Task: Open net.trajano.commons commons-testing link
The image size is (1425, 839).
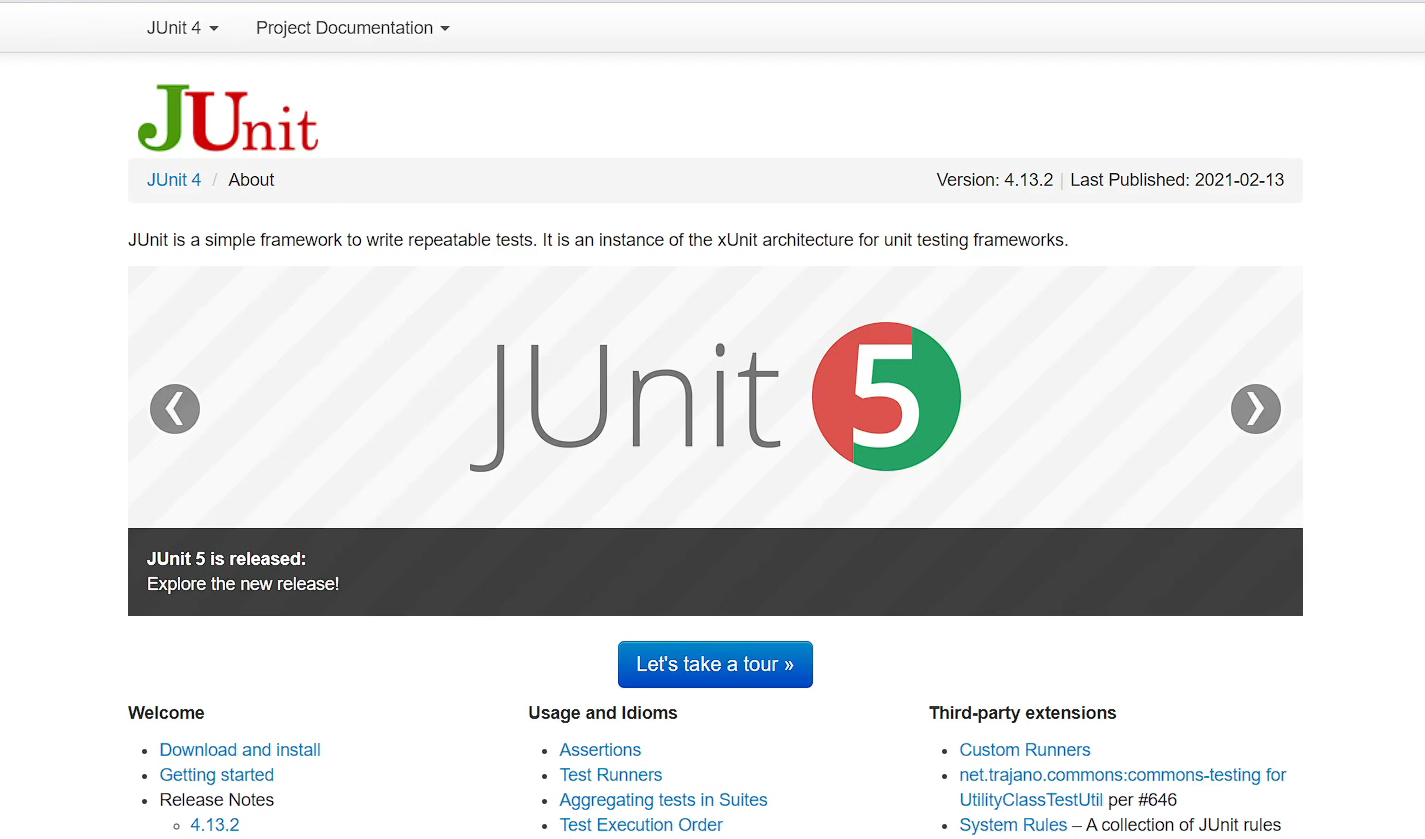Action: 1122,775
